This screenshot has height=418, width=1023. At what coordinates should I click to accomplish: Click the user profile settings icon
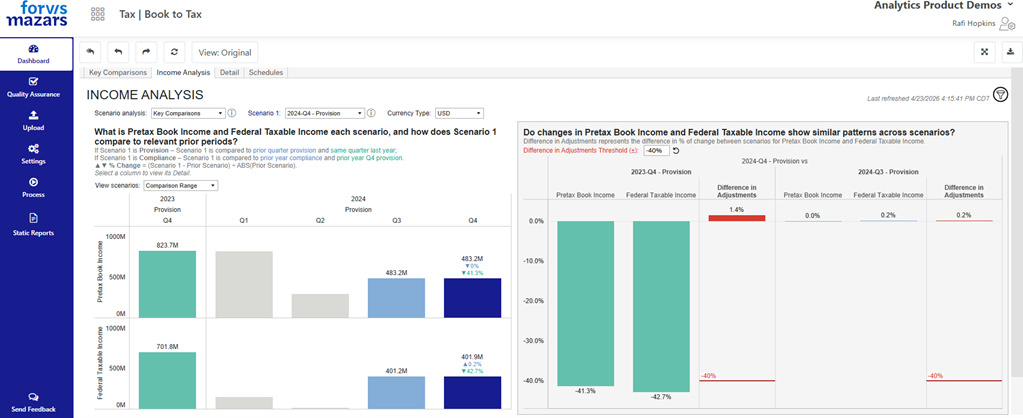(x=1007, y=23)
